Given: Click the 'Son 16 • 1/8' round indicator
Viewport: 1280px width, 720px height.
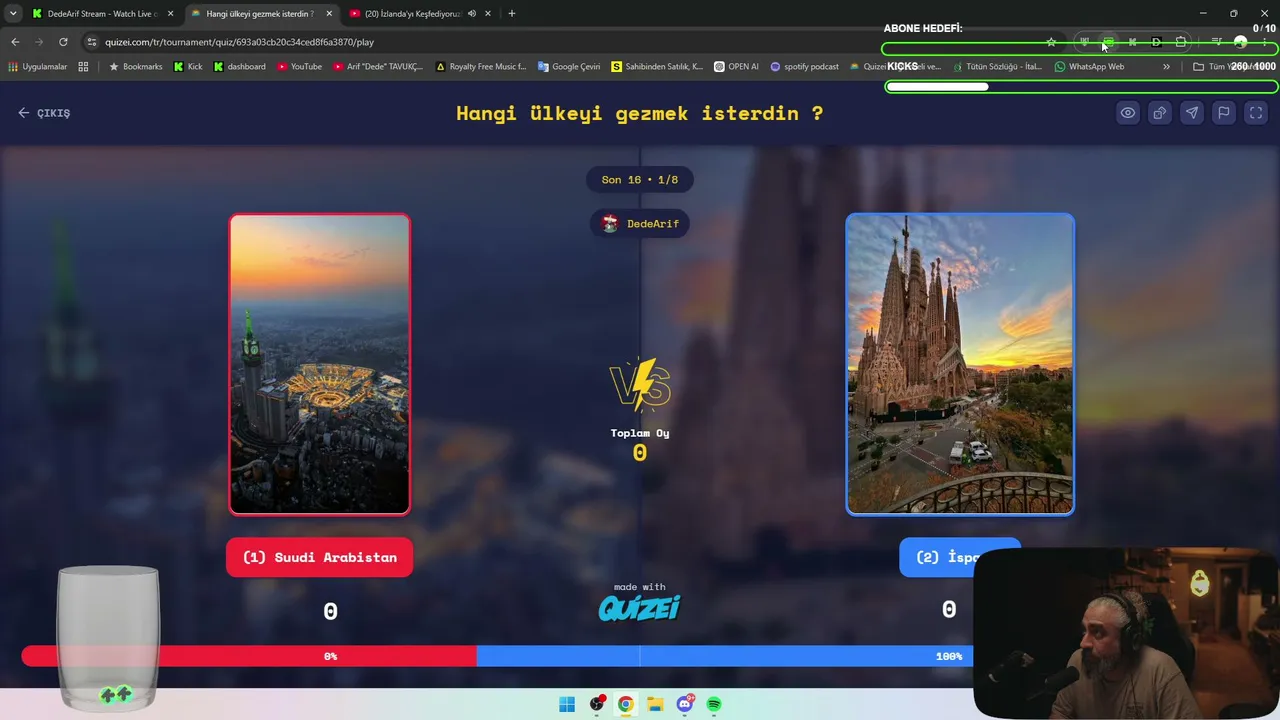Looking at the screenshot, I should click(640, 180).
